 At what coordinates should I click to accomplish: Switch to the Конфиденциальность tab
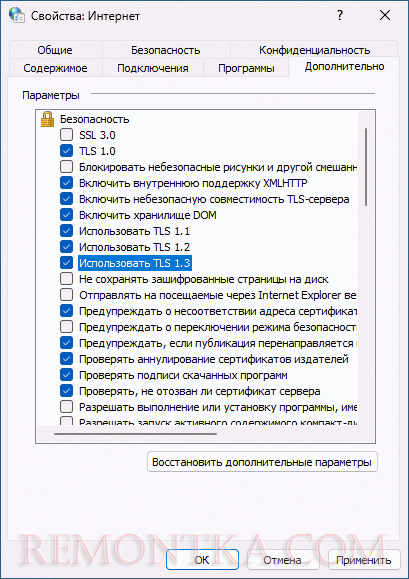(314, 49)
